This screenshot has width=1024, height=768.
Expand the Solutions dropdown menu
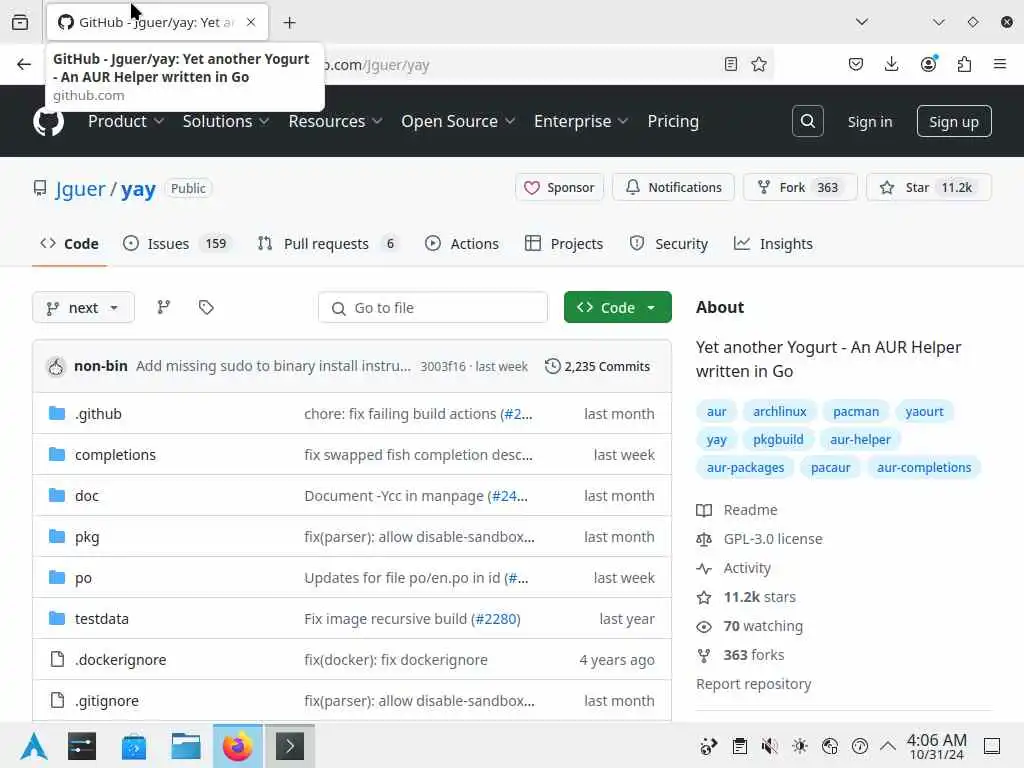click(226, 121)
